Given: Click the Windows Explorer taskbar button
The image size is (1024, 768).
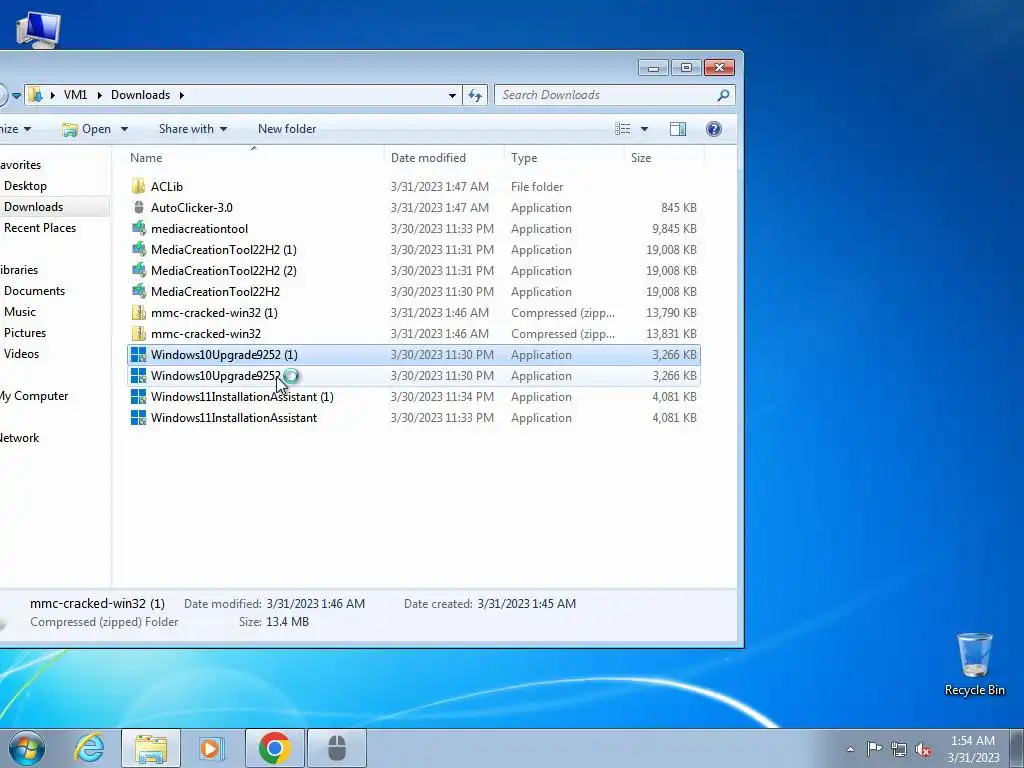Looking at the screenshot, I should coord(151,748).
